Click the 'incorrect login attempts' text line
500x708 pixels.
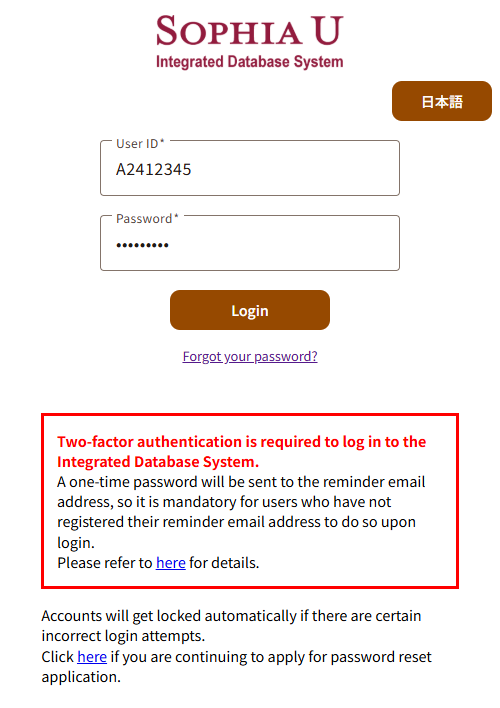tap(123, 636)
